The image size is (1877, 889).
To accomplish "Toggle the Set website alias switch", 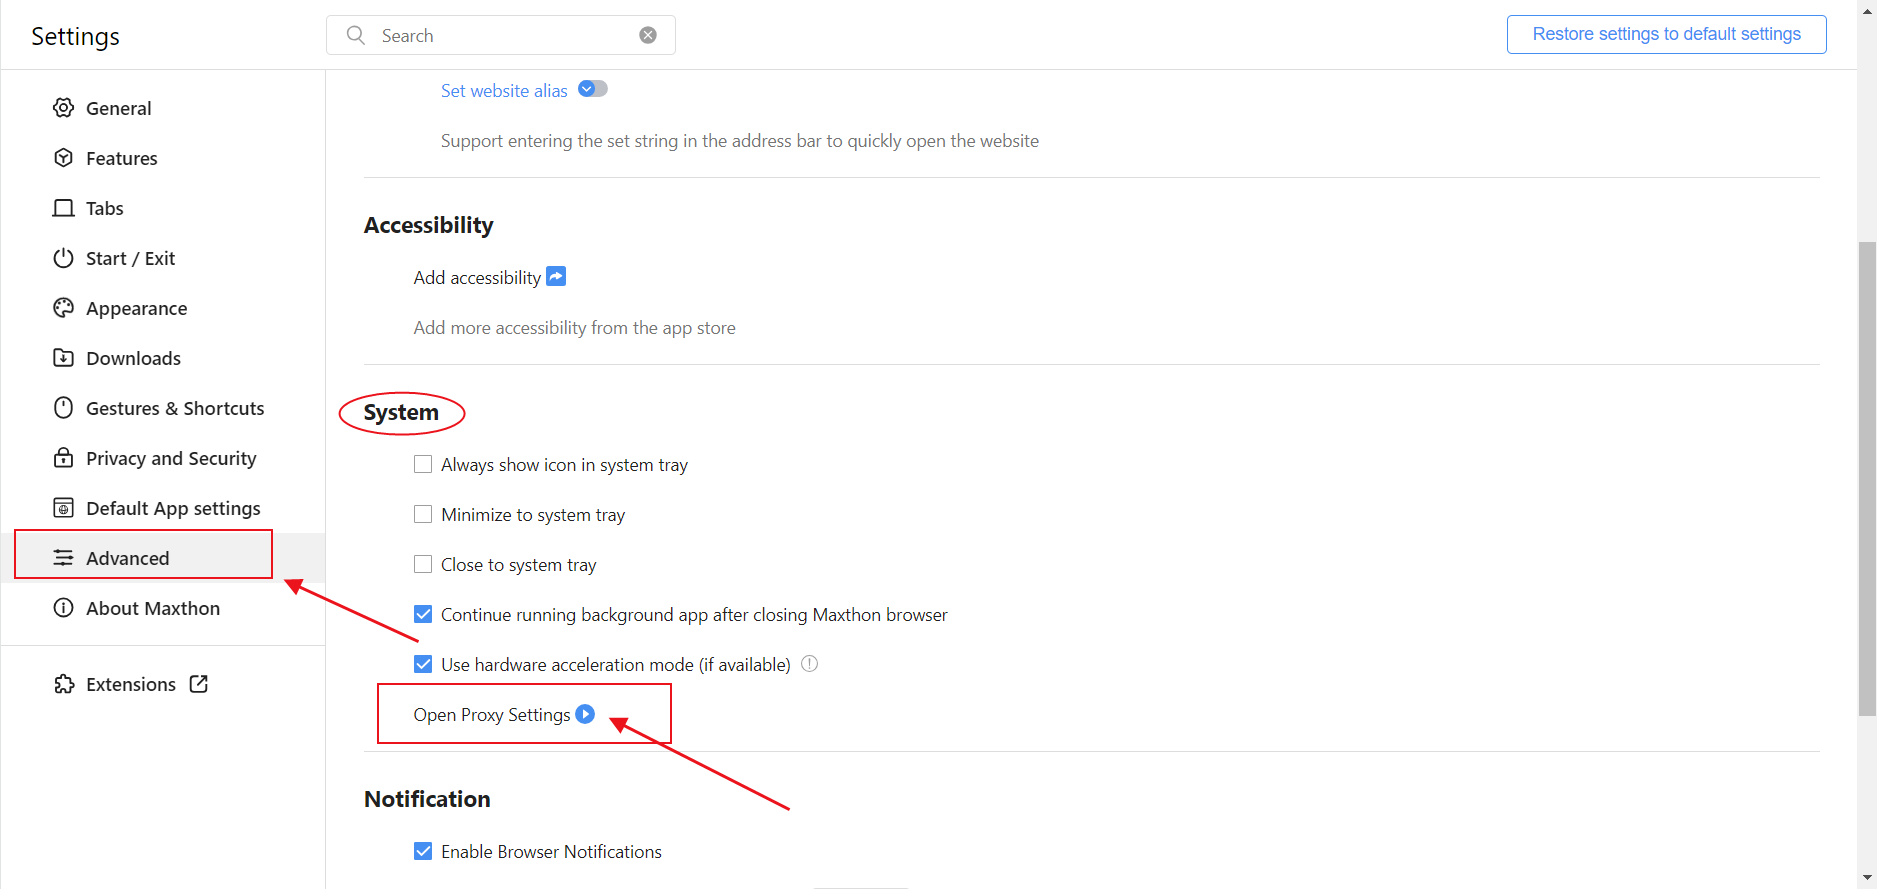I will point(593,89).
